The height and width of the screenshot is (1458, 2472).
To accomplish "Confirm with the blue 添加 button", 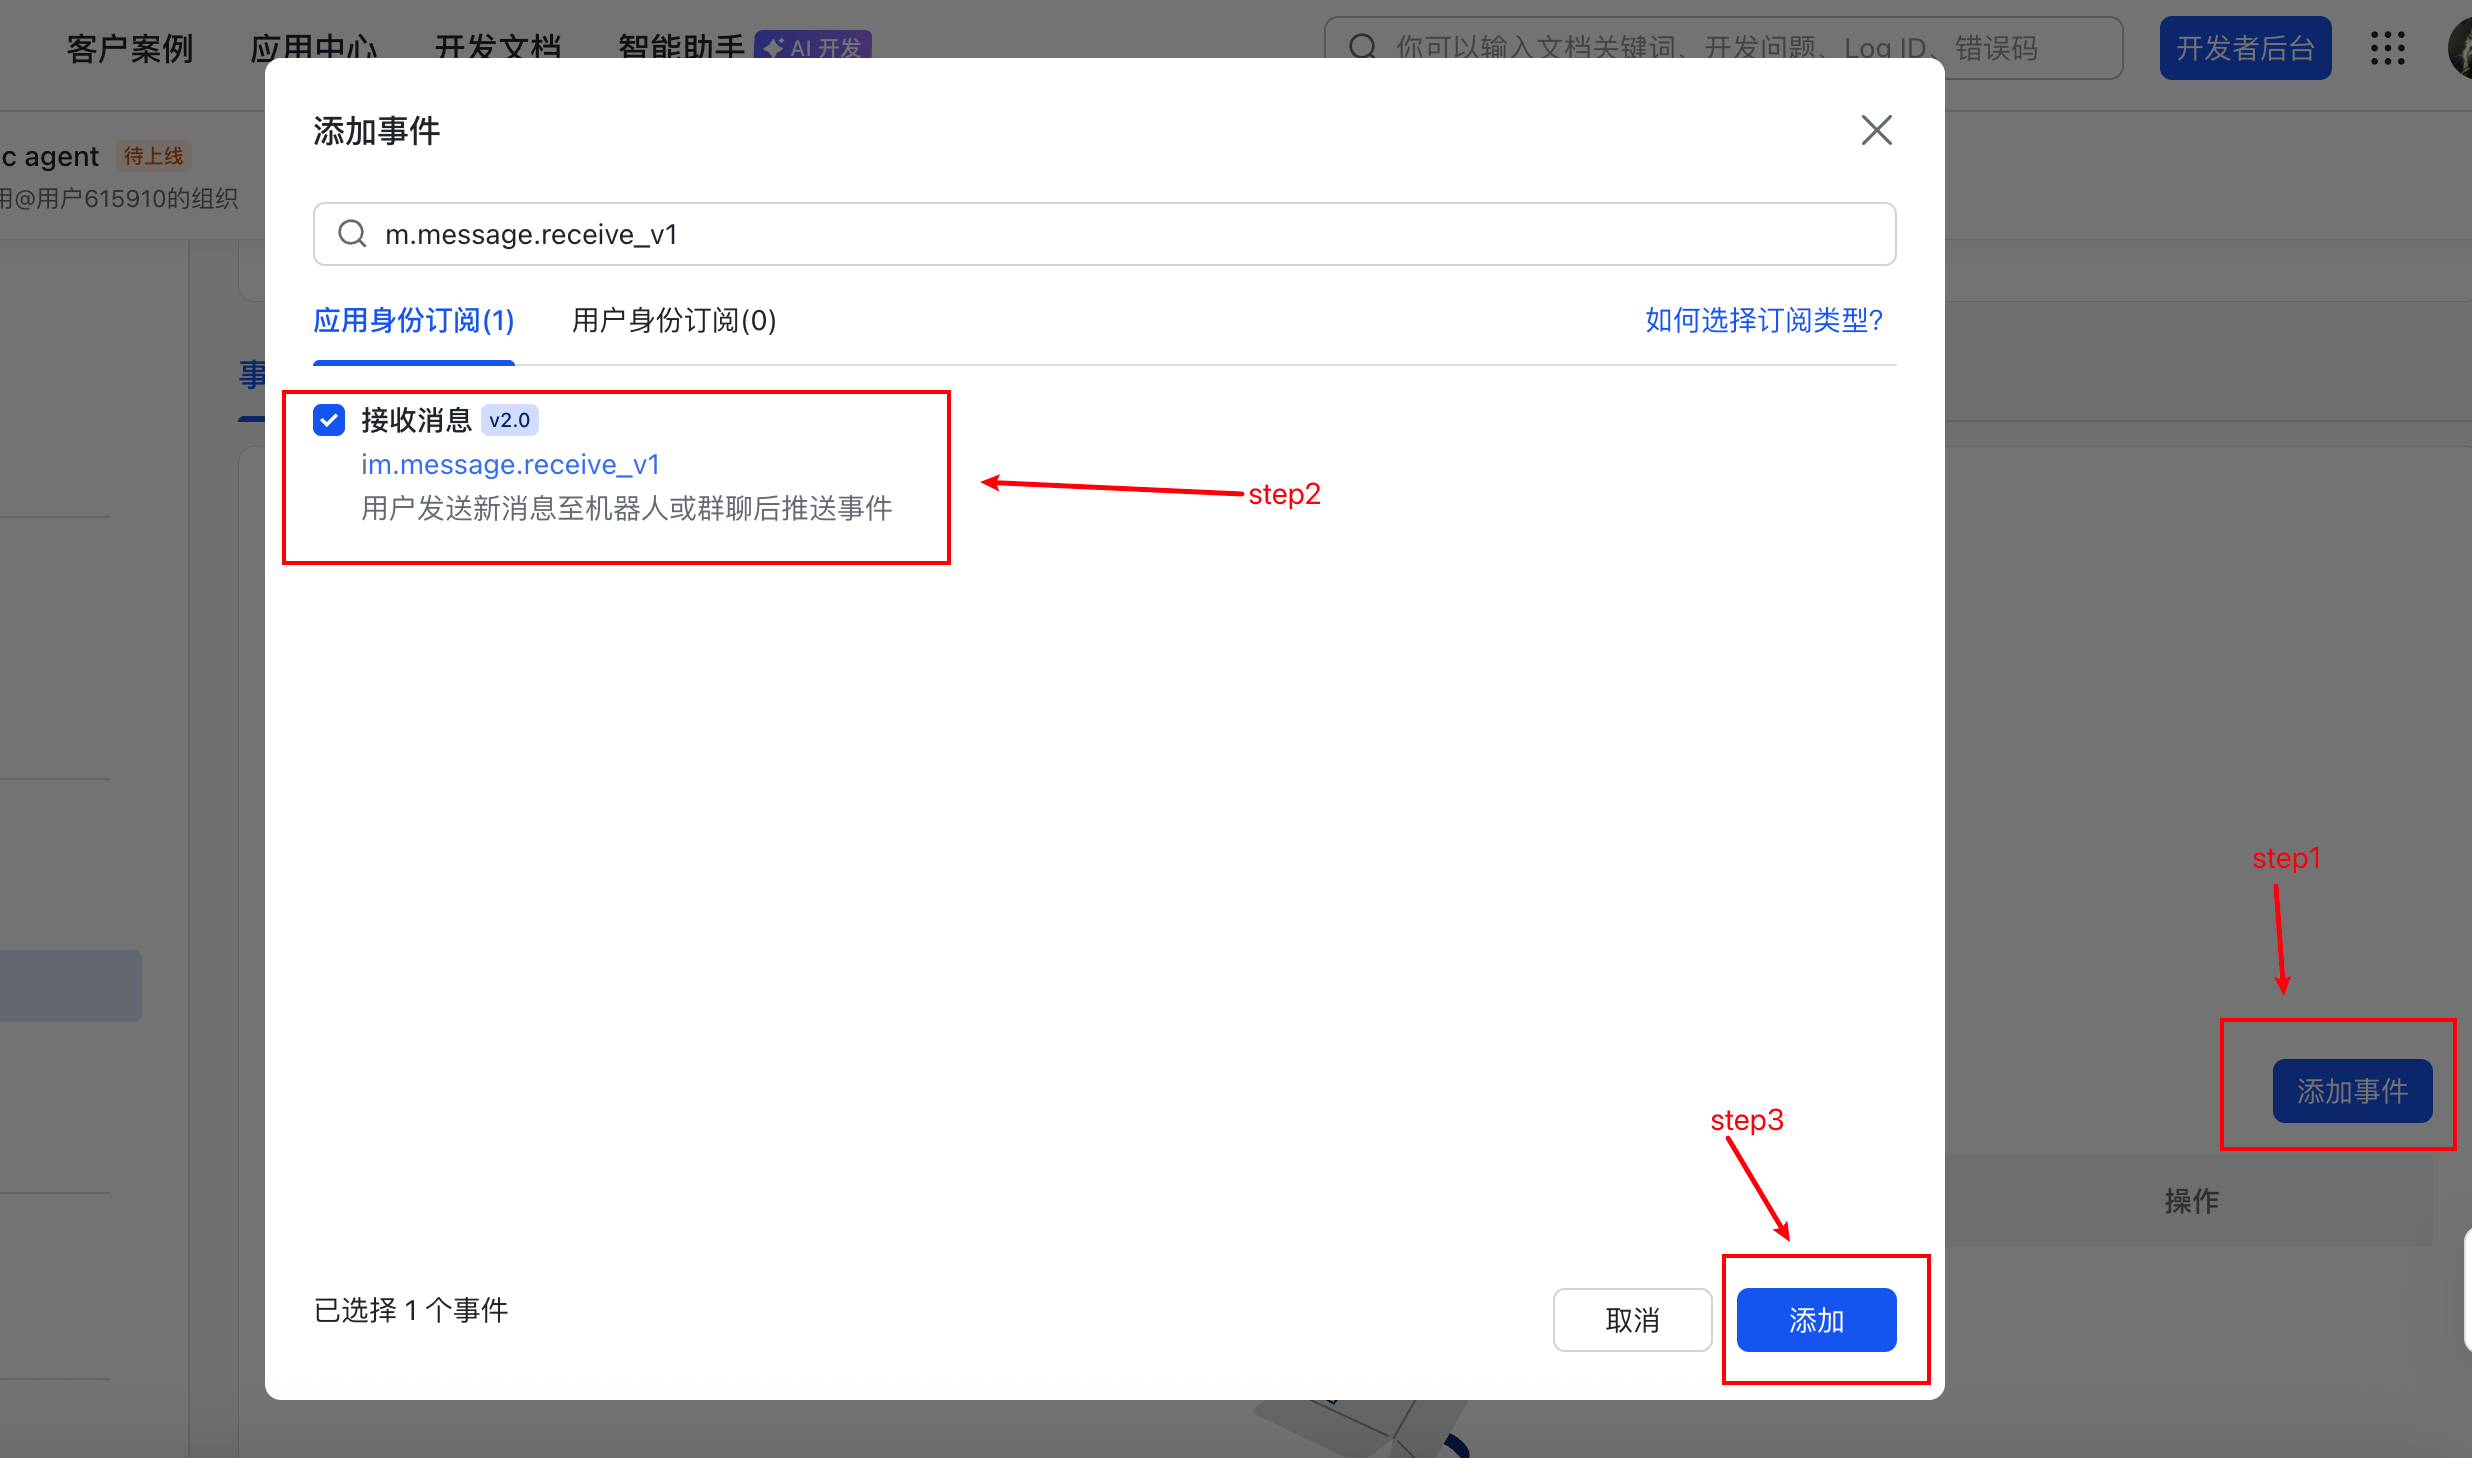I will coord(1816,1320).
